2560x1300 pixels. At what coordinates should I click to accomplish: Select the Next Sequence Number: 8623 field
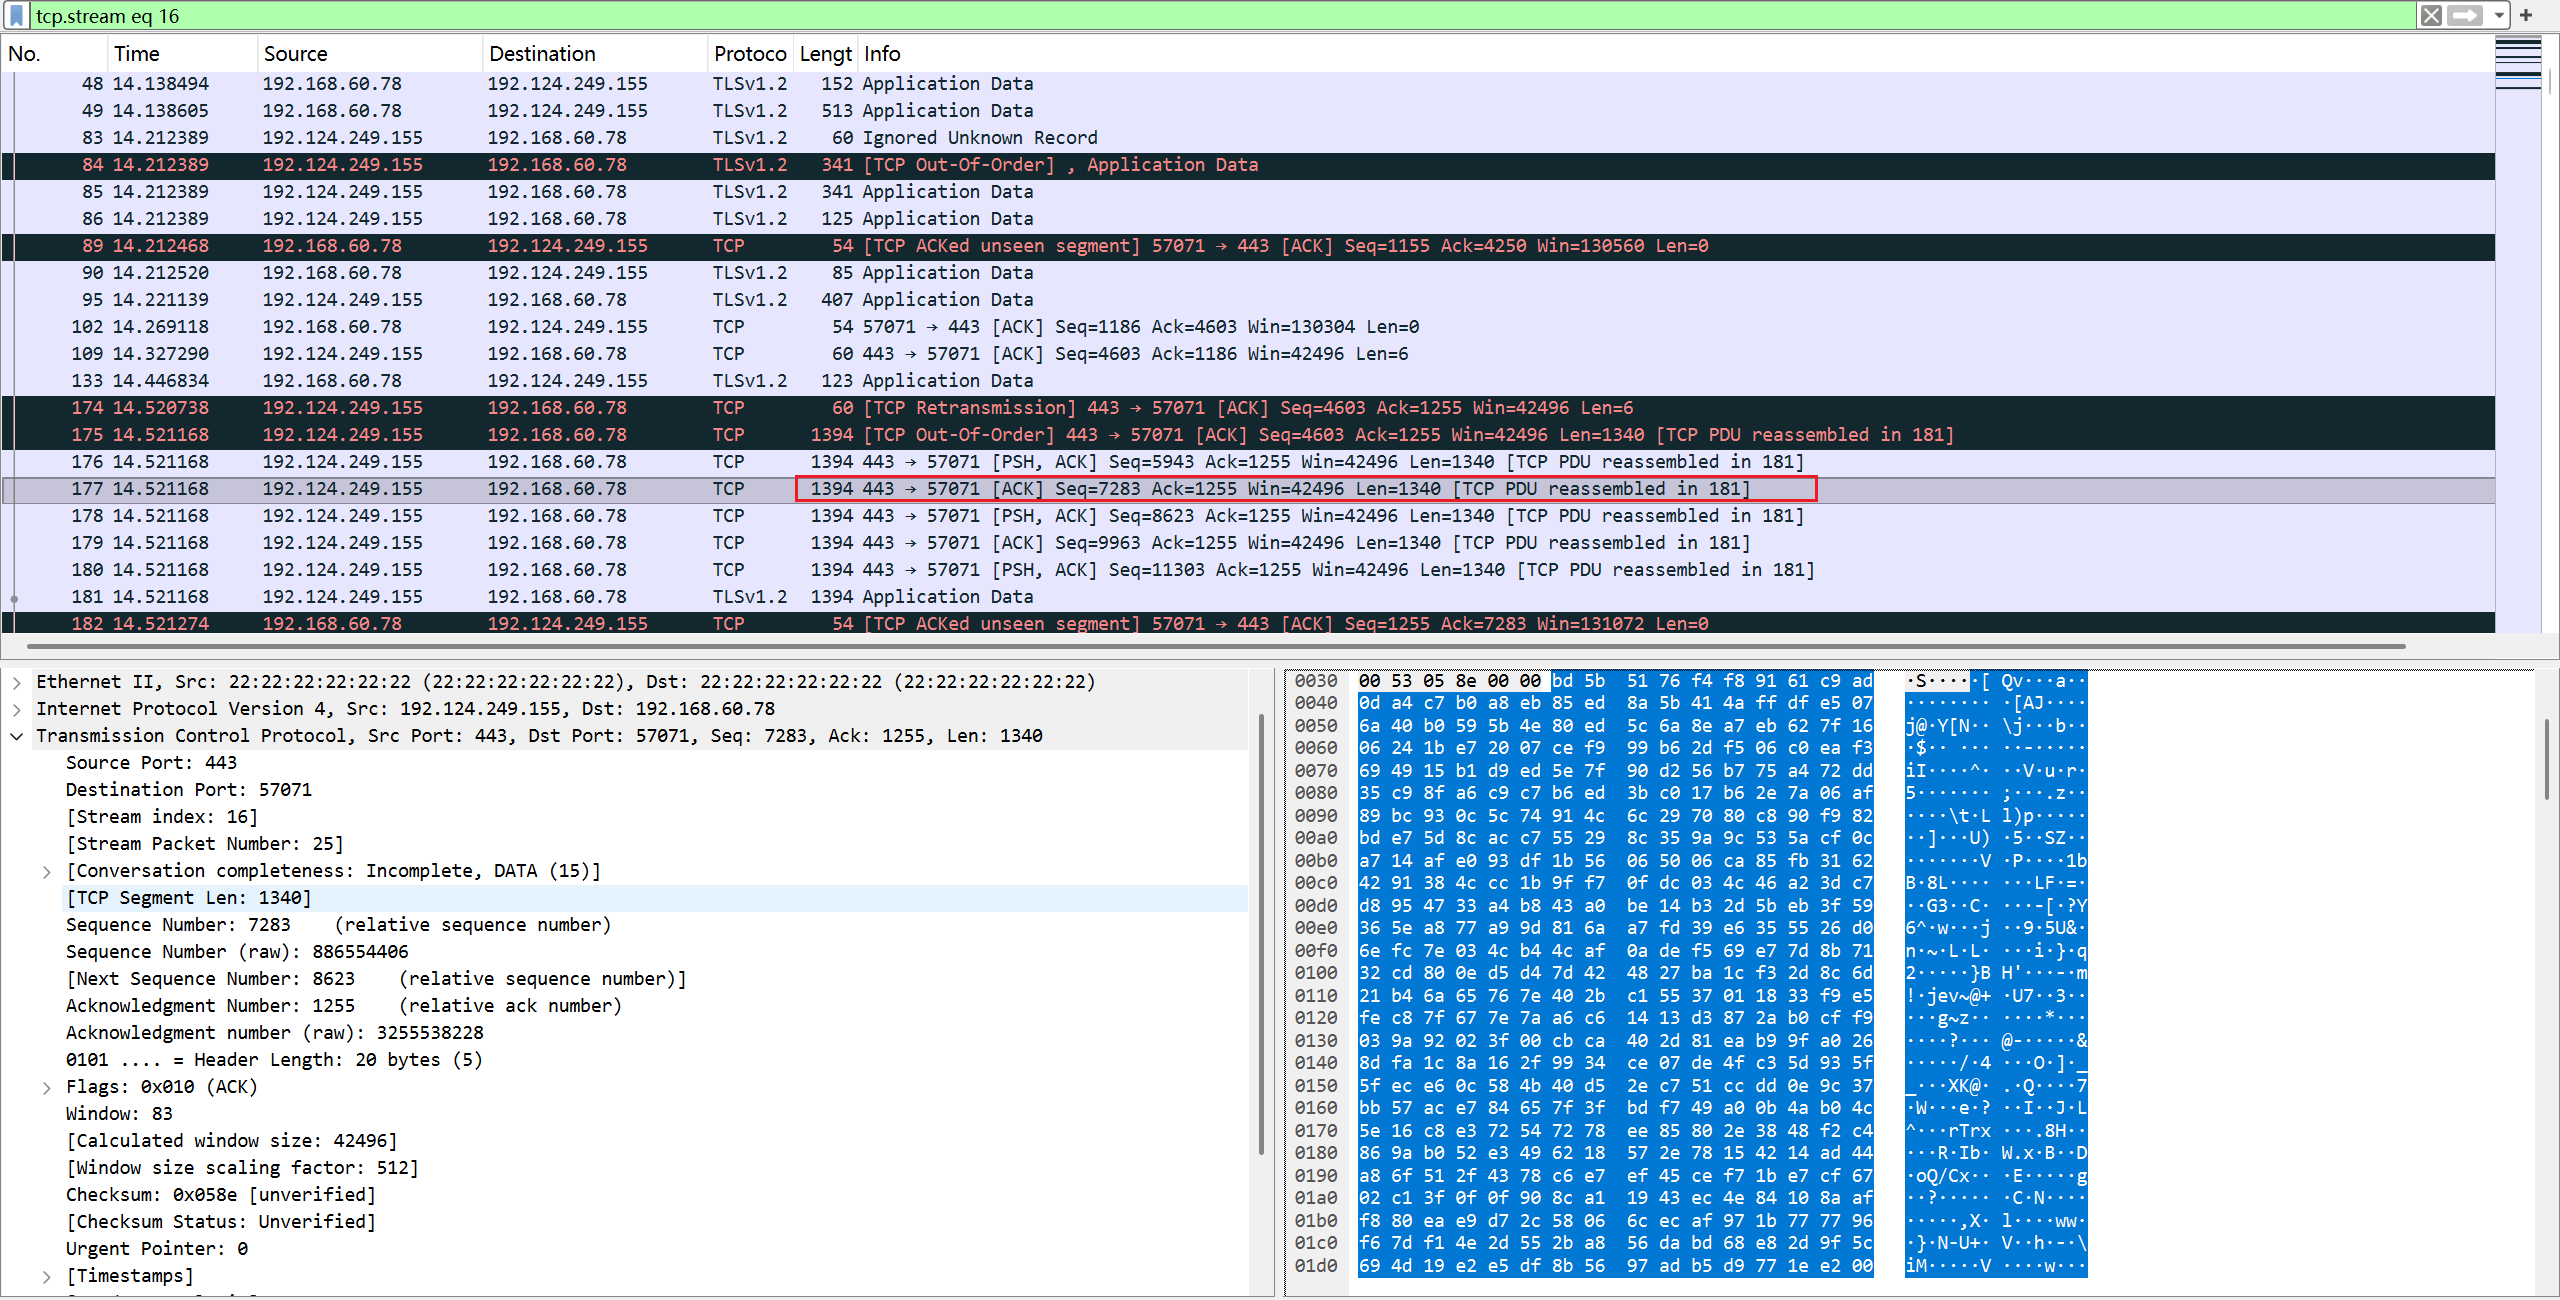click(x=376, y=979)
